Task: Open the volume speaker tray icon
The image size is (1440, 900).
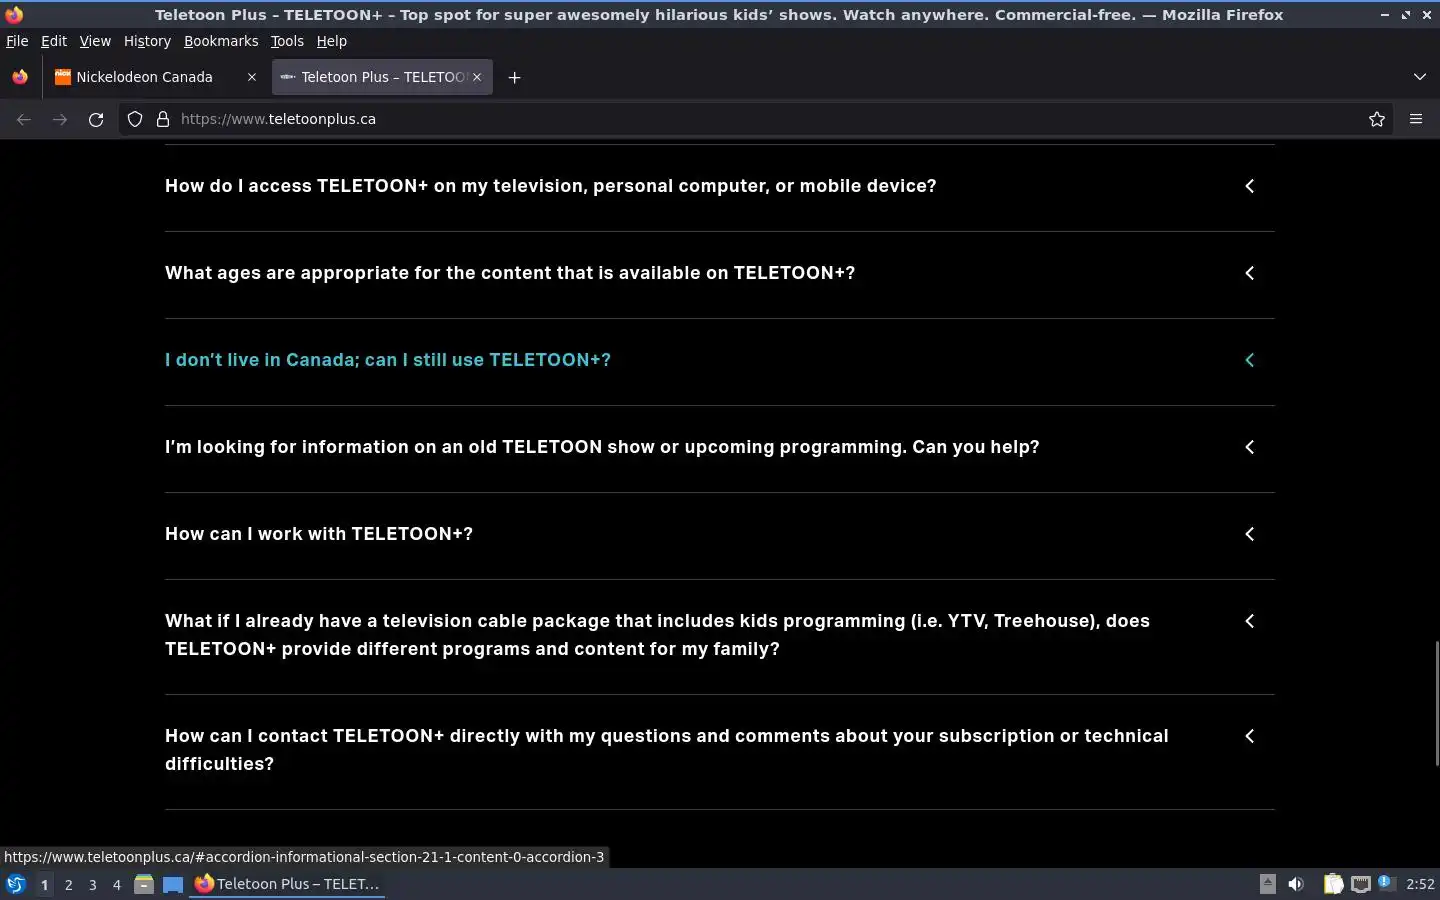Action: (1296, 884)
